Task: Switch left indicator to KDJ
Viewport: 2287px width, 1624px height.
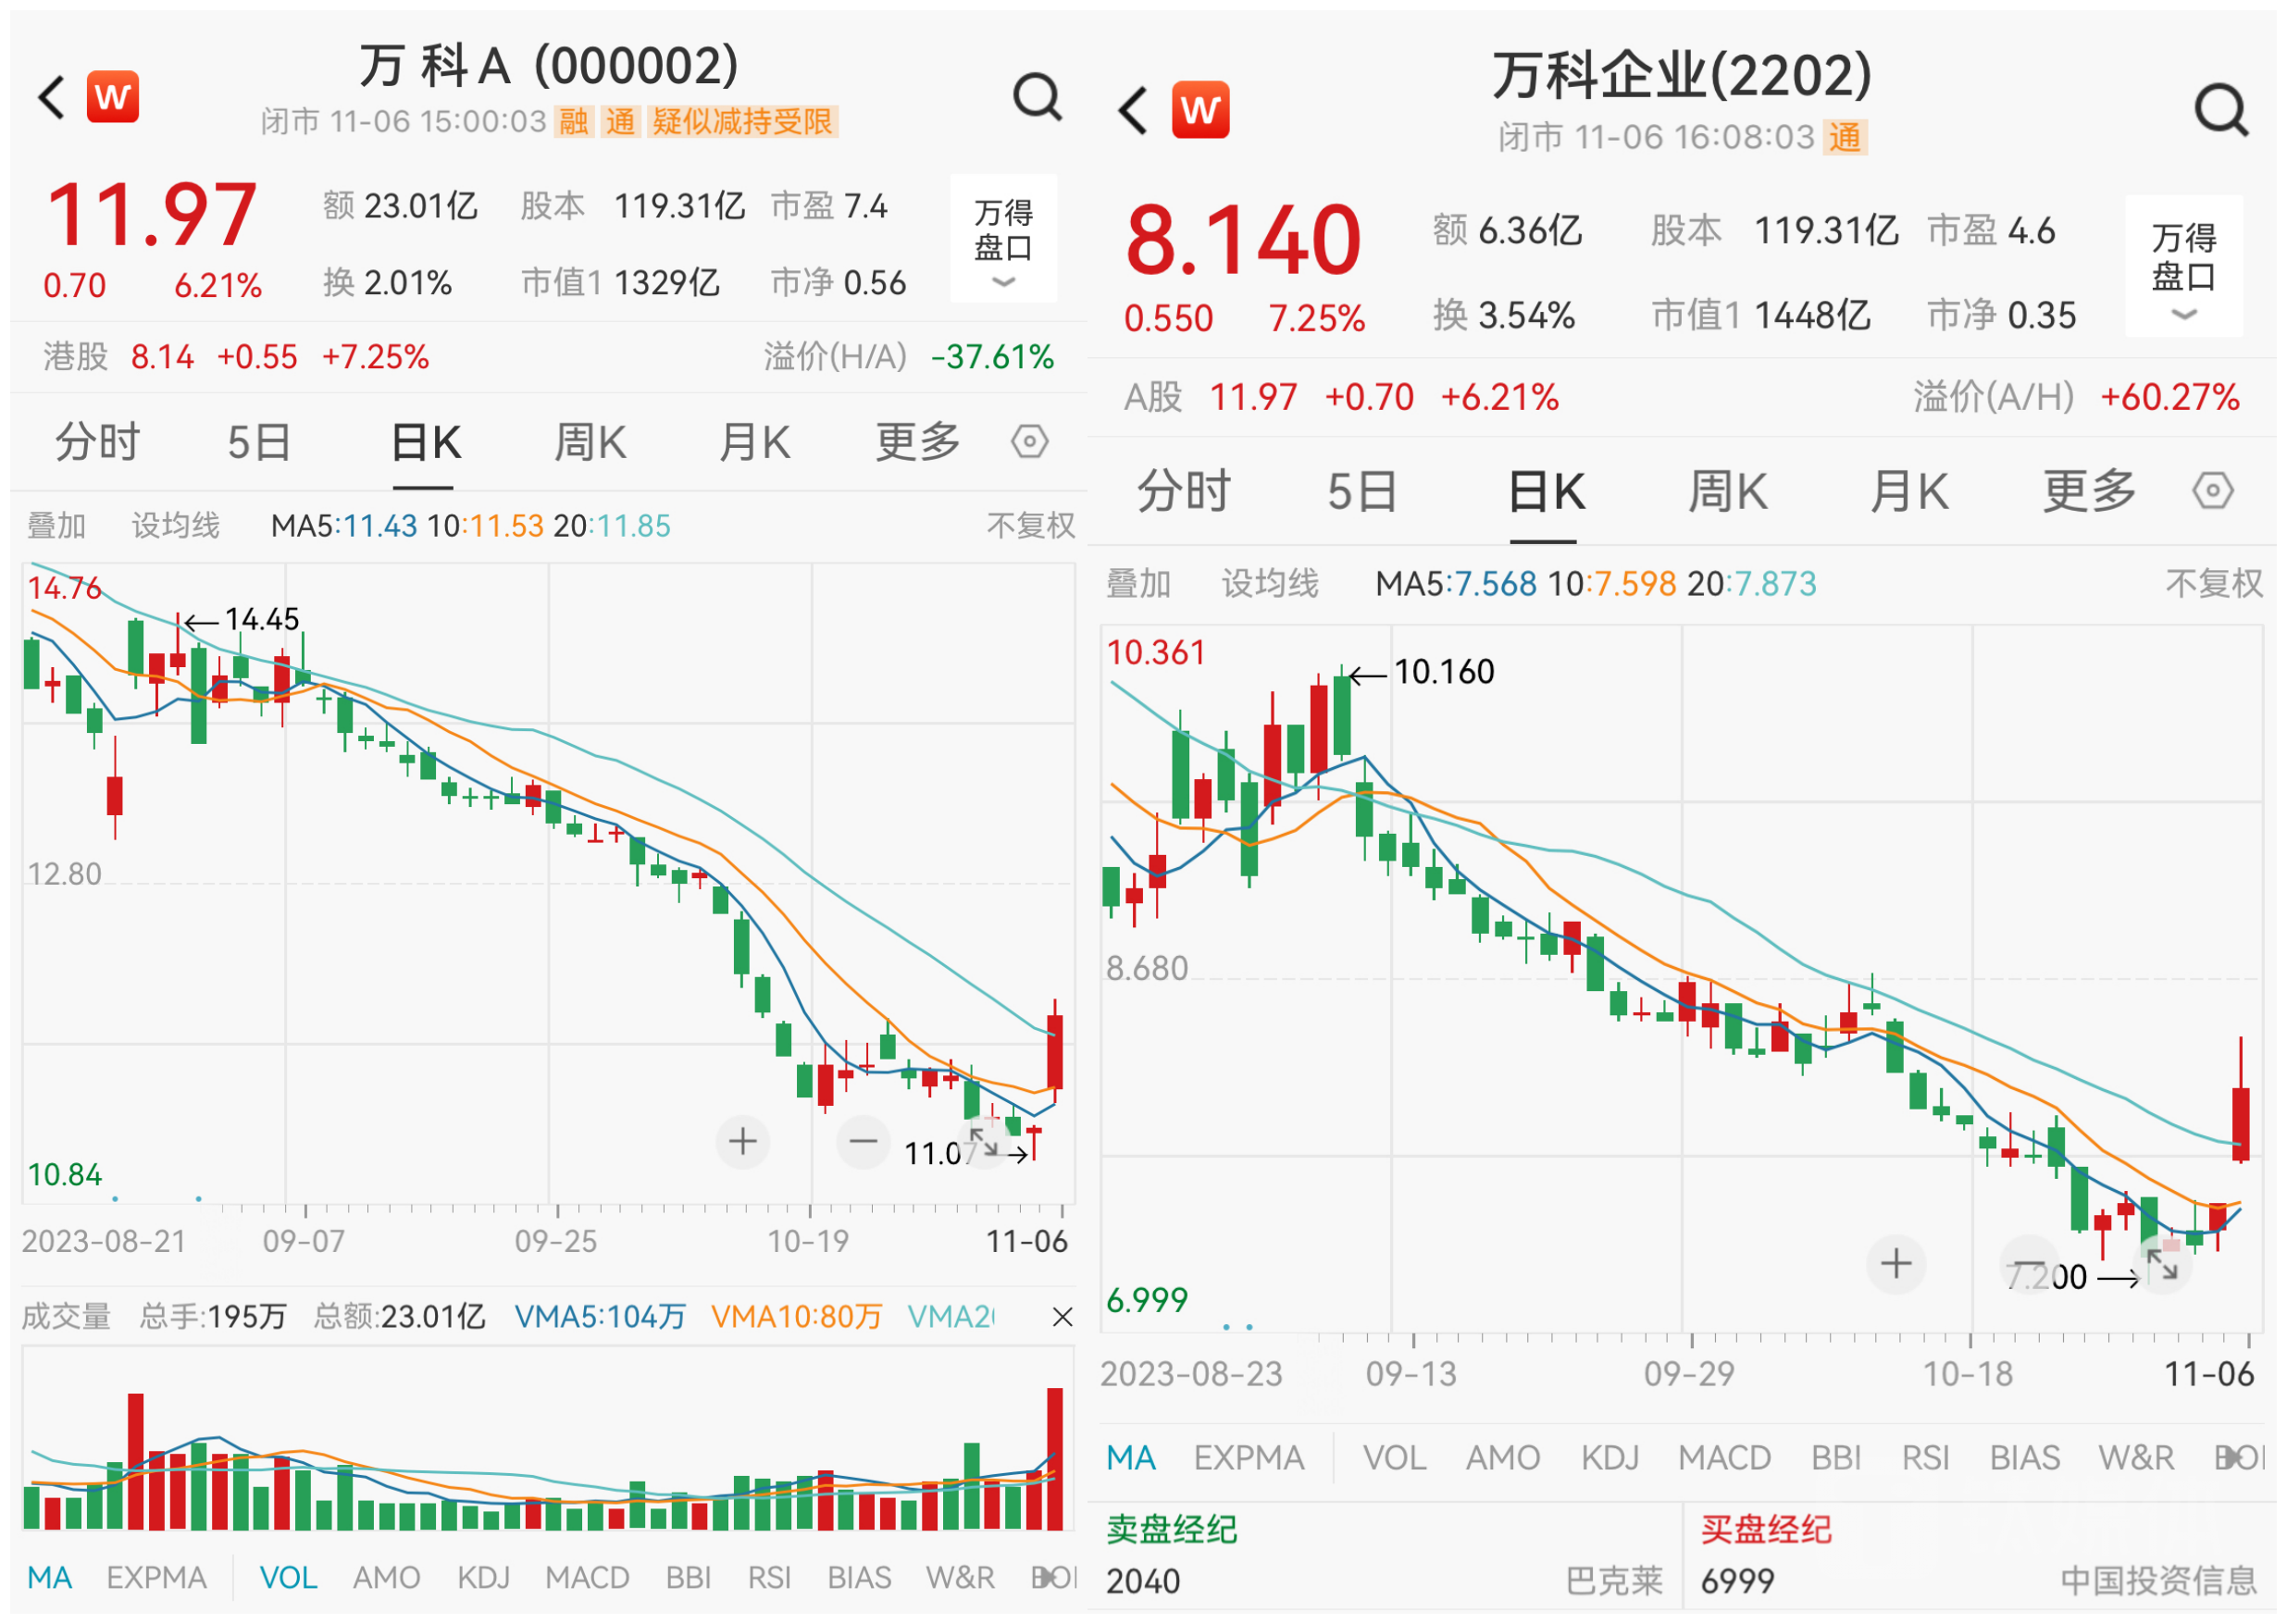Action: (x=483, y=1577)
